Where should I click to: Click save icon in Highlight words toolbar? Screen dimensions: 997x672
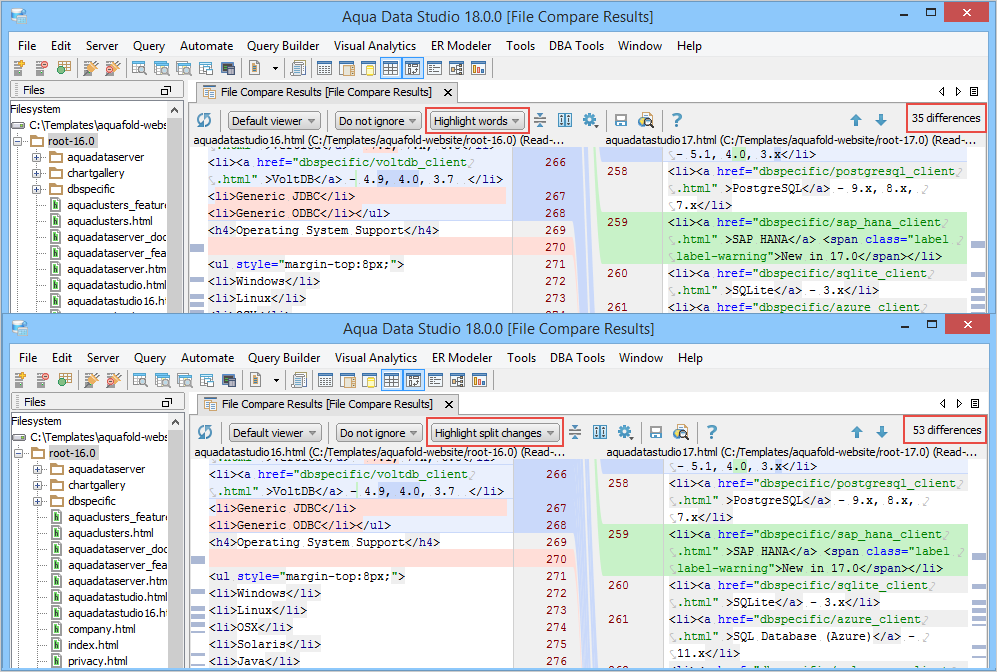621,120
